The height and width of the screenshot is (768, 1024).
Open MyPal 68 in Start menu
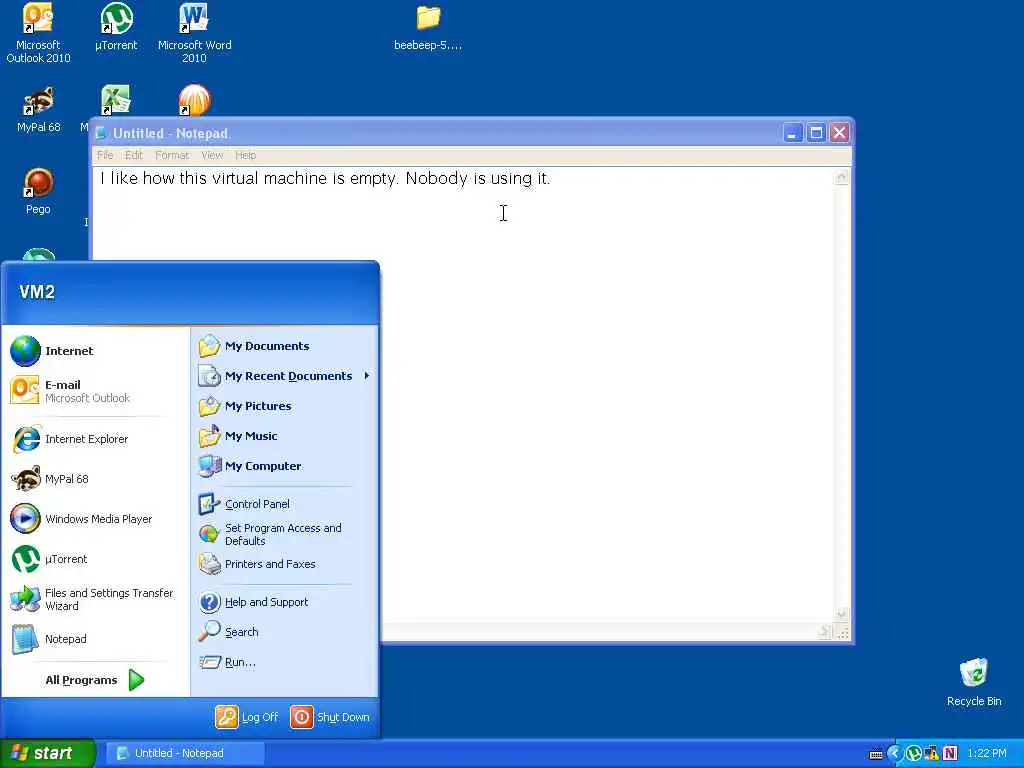96,479
